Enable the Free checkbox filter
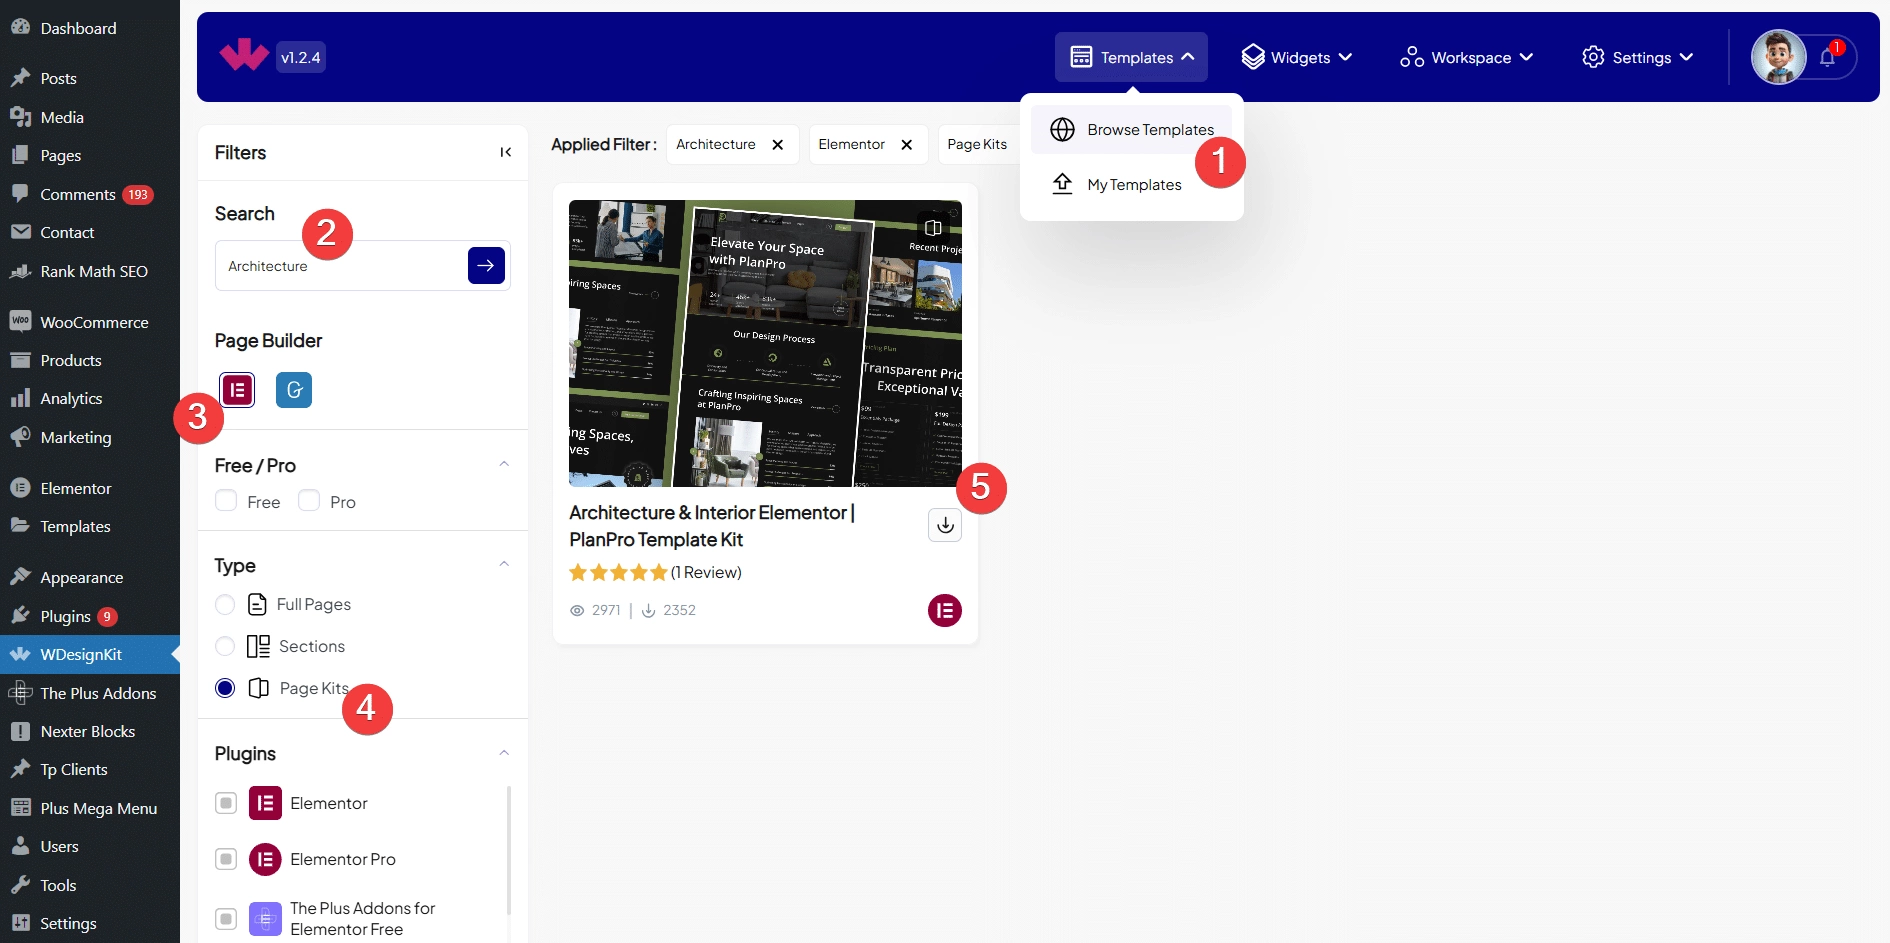 (226, 501)
